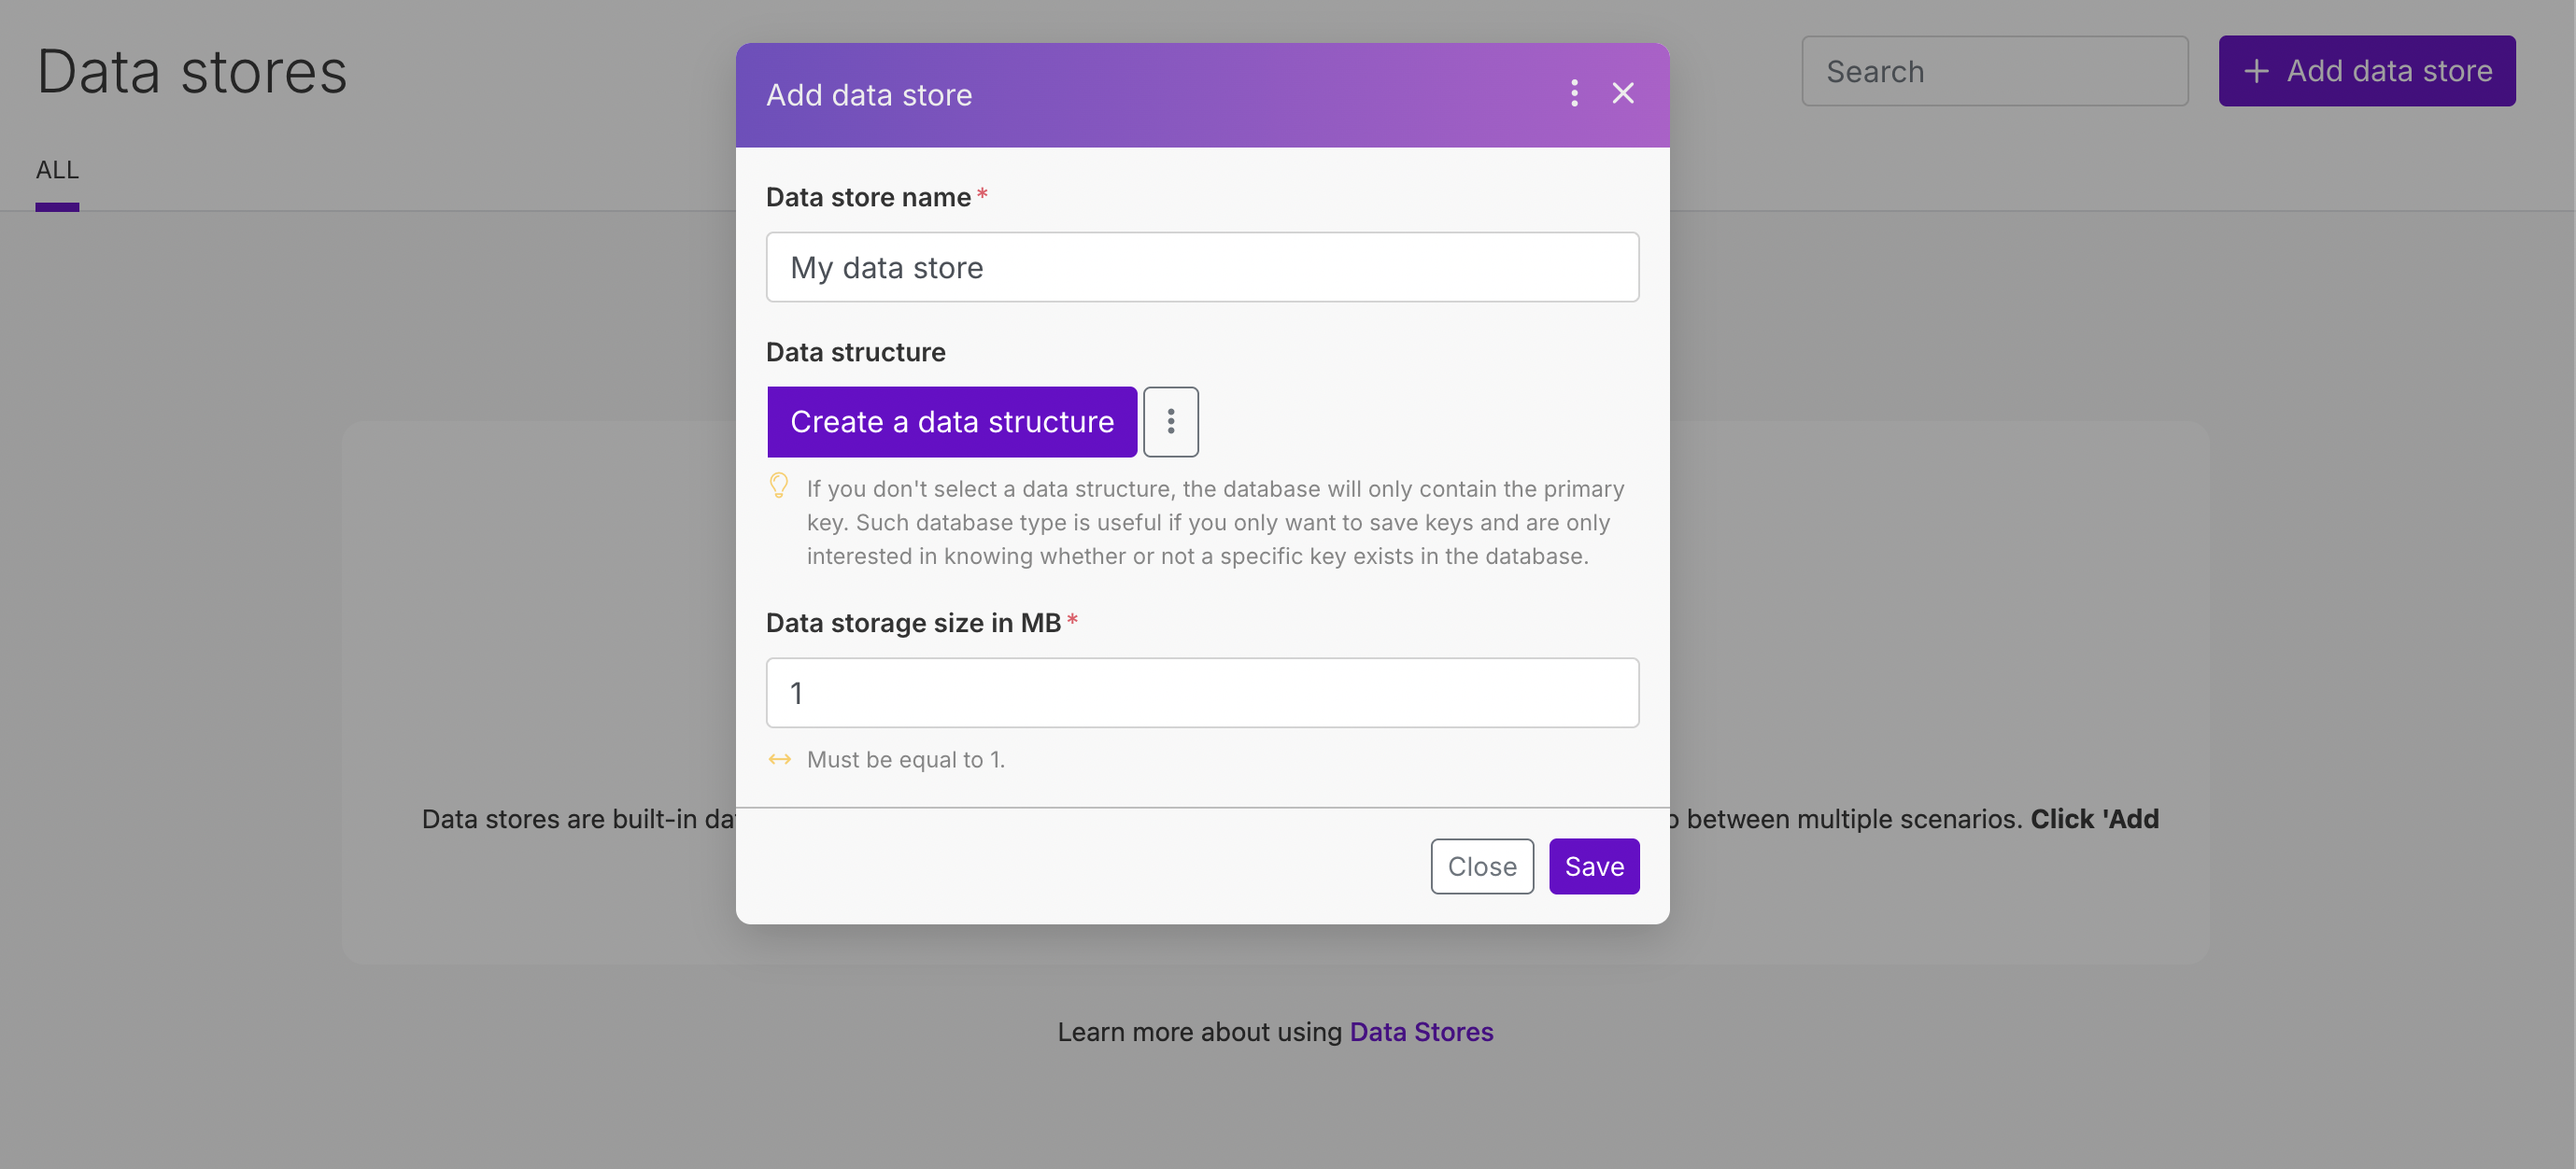Select the ALL tab

pos(57,170)
